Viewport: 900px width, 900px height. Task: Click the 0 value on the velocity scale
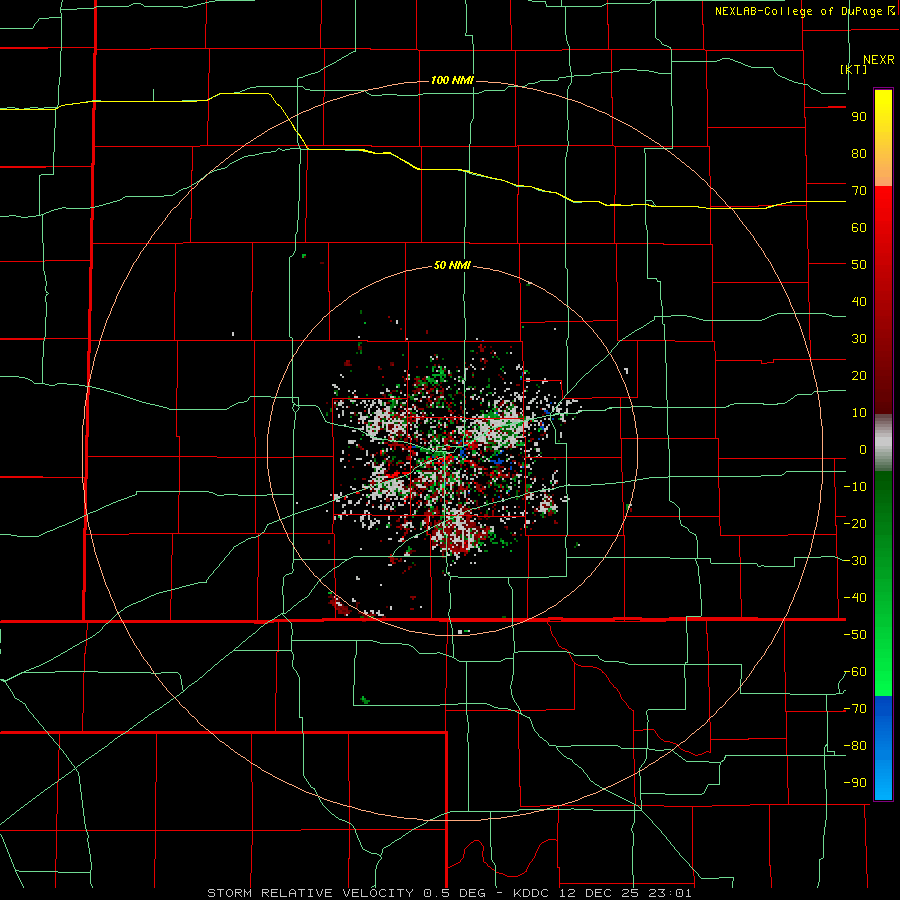click(x=863, y=450)
